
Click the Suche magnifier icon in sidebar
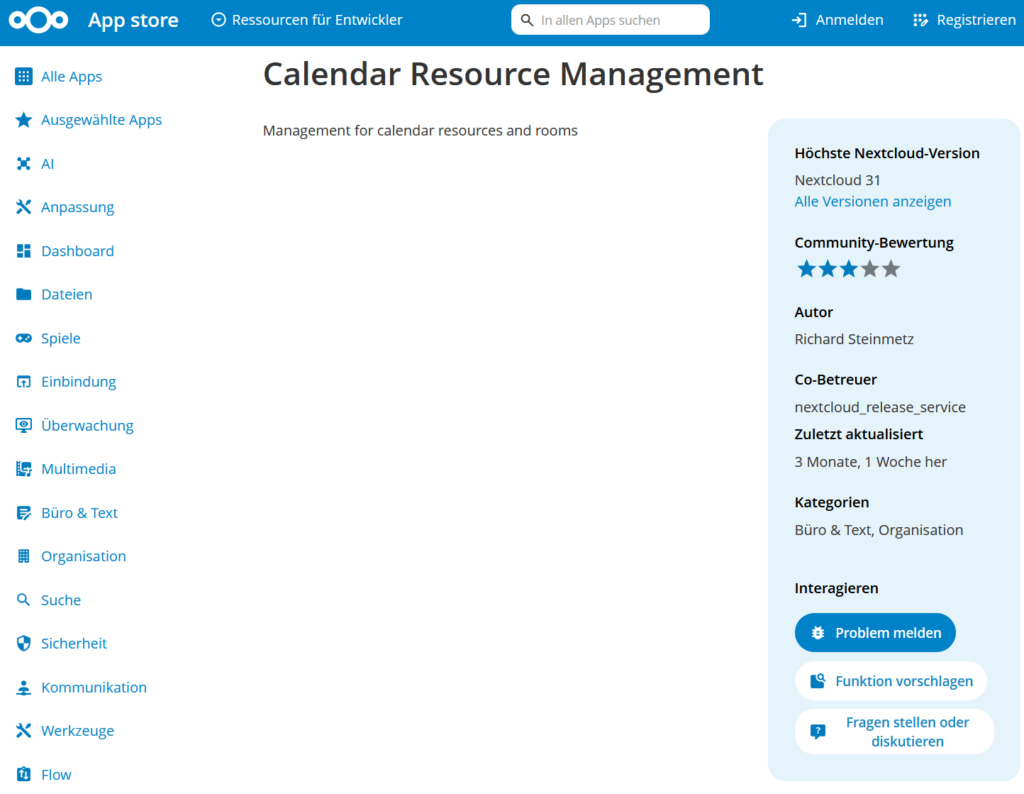[x=24, y=599]
